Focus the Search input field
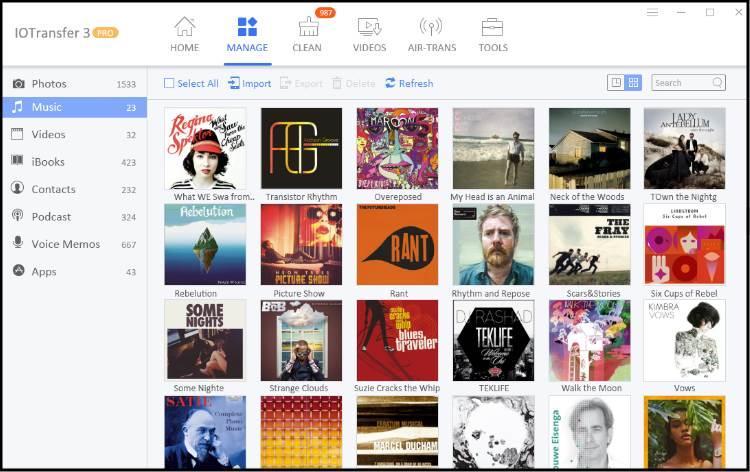 point(688,83)
